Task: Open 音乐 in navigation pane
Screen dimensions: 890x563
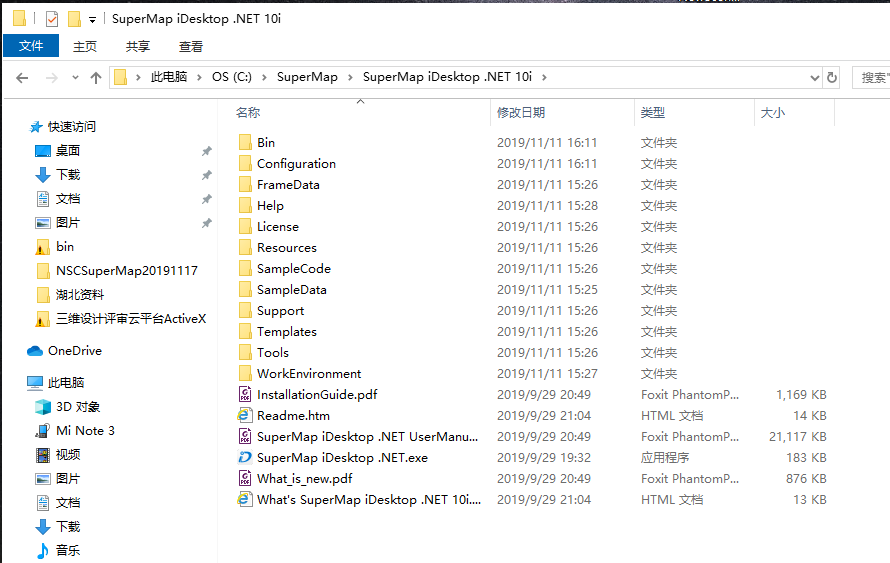Action: (68, 550)
